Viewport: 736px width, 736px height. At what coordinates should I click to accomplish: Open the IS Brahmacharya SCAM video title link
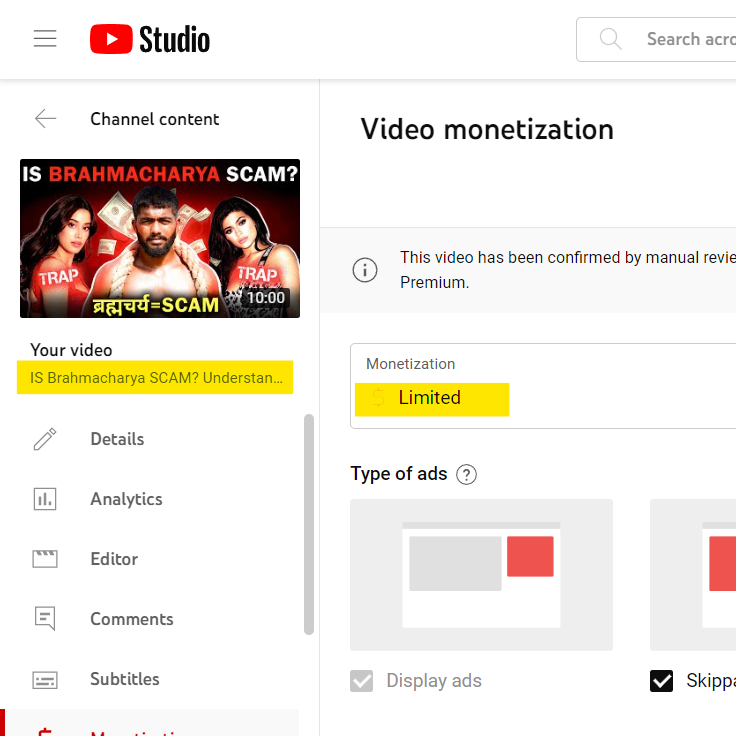pyautogui.click(x=156, y=378)
